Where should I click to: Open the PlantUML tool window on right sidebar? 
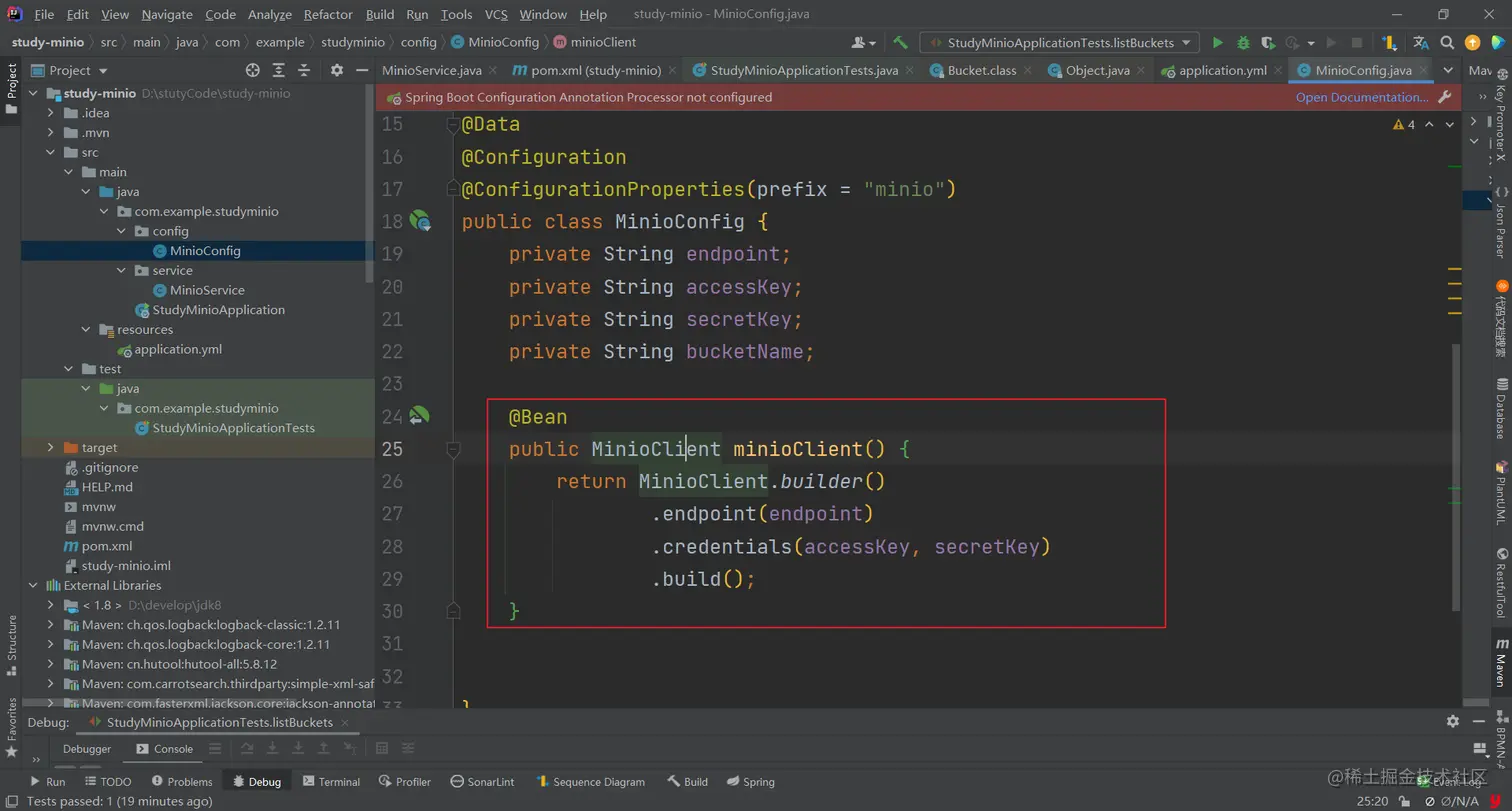pyautogui.click(x=1500, y=493)
